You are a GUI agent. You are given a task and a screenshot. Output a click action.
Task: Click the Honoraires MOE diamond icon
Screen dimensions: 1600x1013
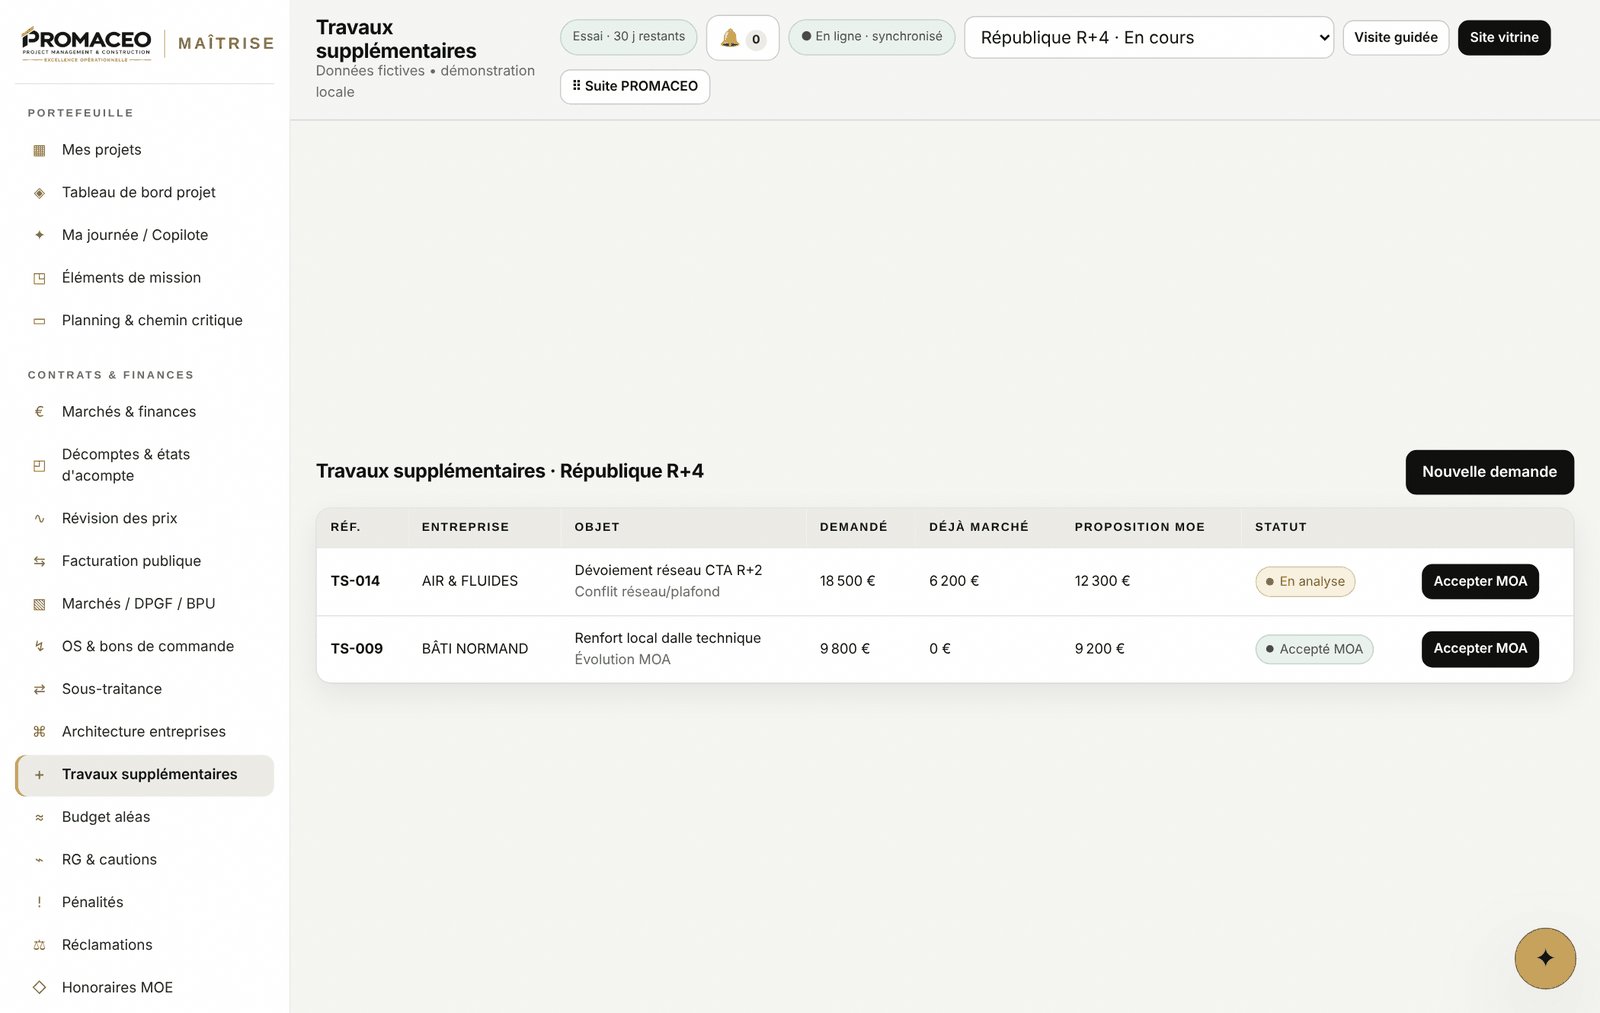tap(40, 988)
